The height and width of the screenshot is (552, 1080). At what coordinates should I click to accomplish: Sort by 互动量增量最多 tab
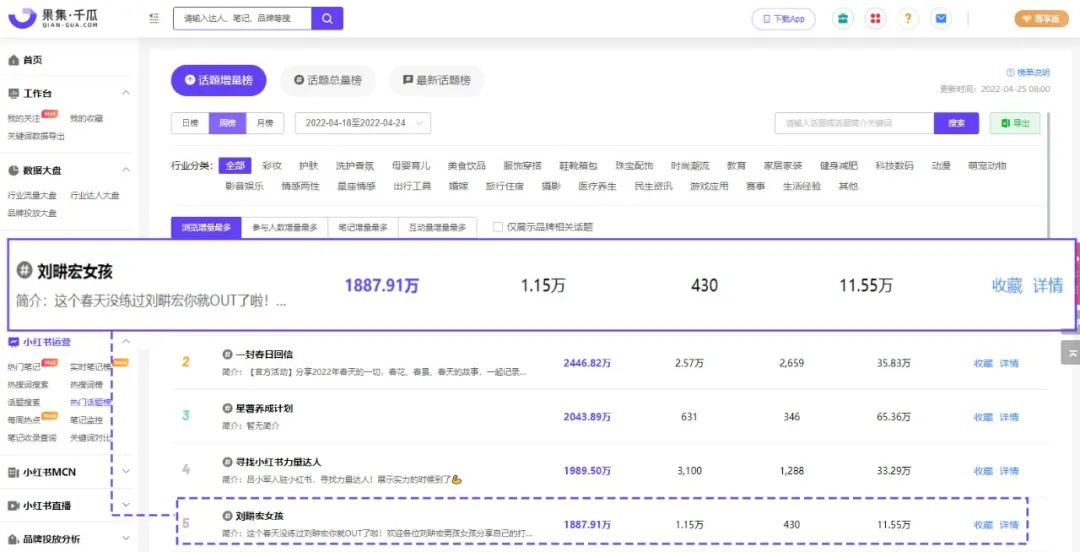coord(437,227)
